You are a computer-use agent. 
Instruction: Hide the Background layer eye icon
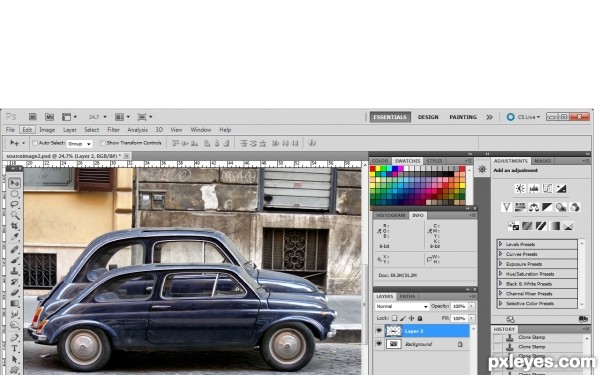[379, 344]
